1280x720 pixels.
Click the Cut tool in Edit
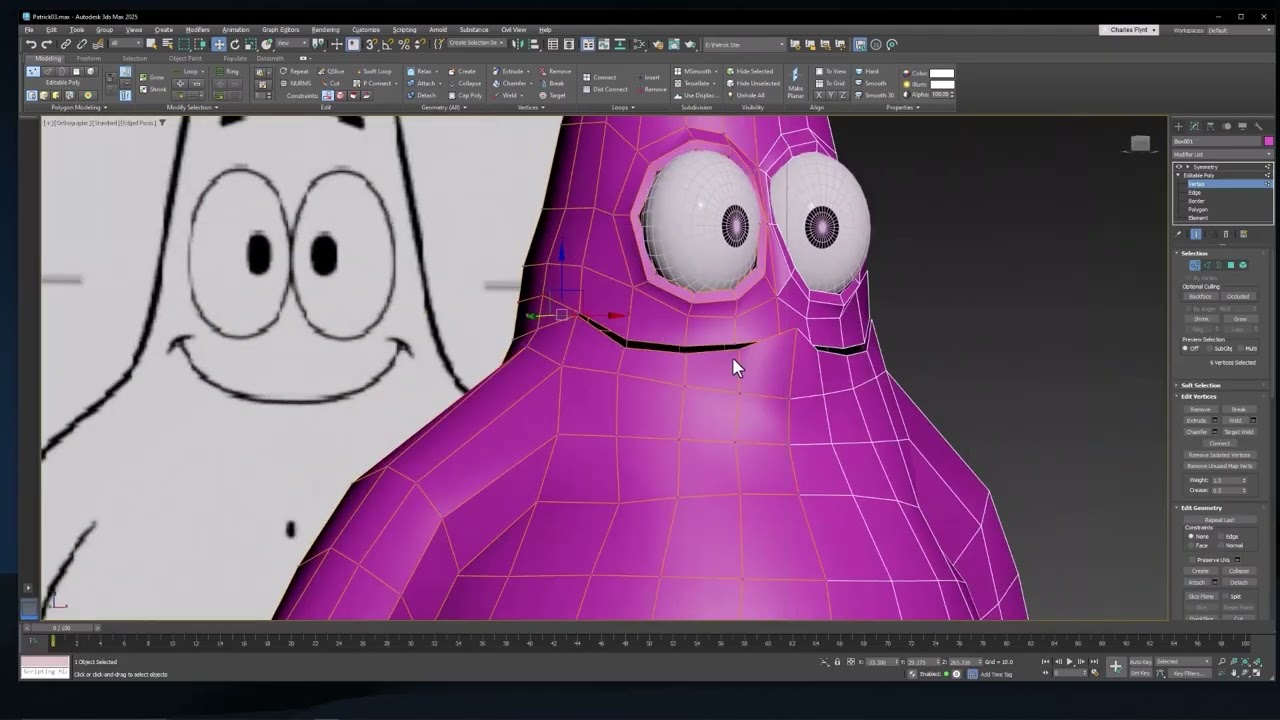tap(331, 83)
